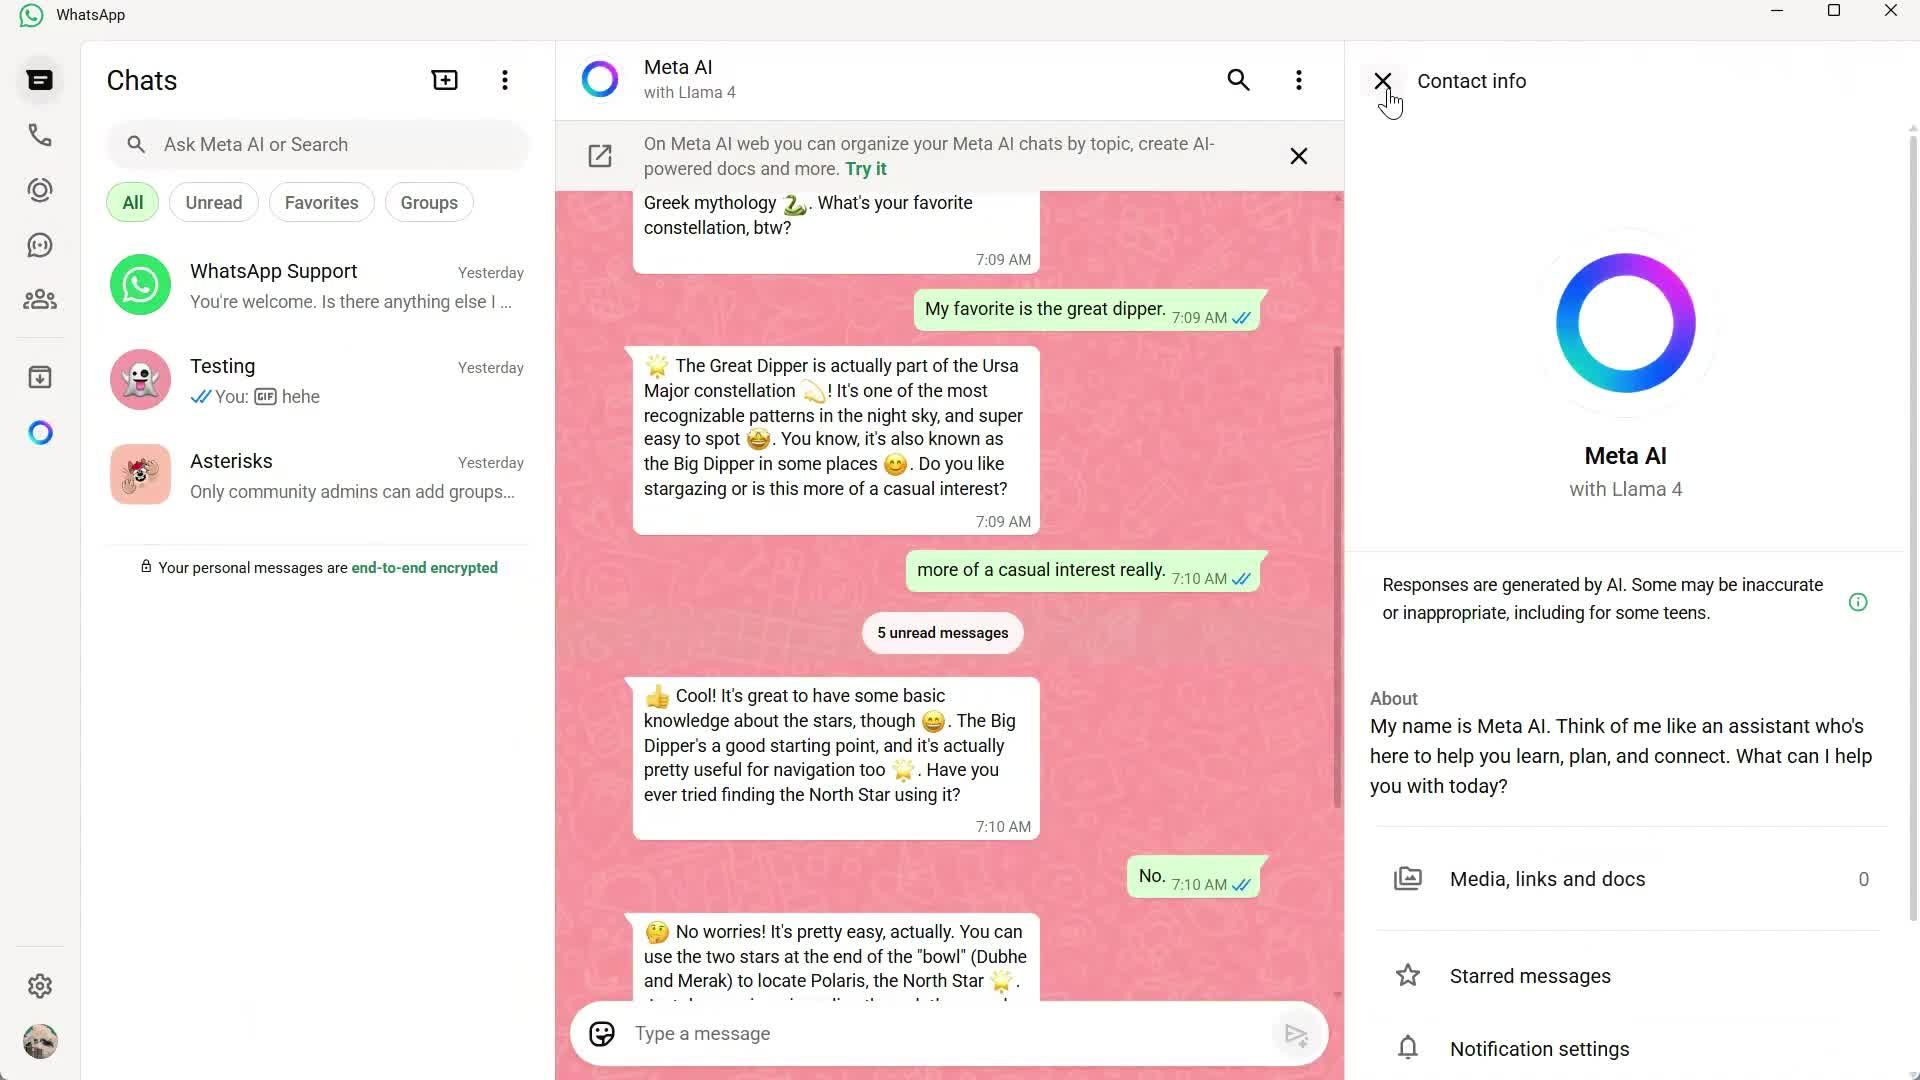Open Settings from the sidebar gear
This screenshot has width=1920, height=1080.
pos(40,986)
